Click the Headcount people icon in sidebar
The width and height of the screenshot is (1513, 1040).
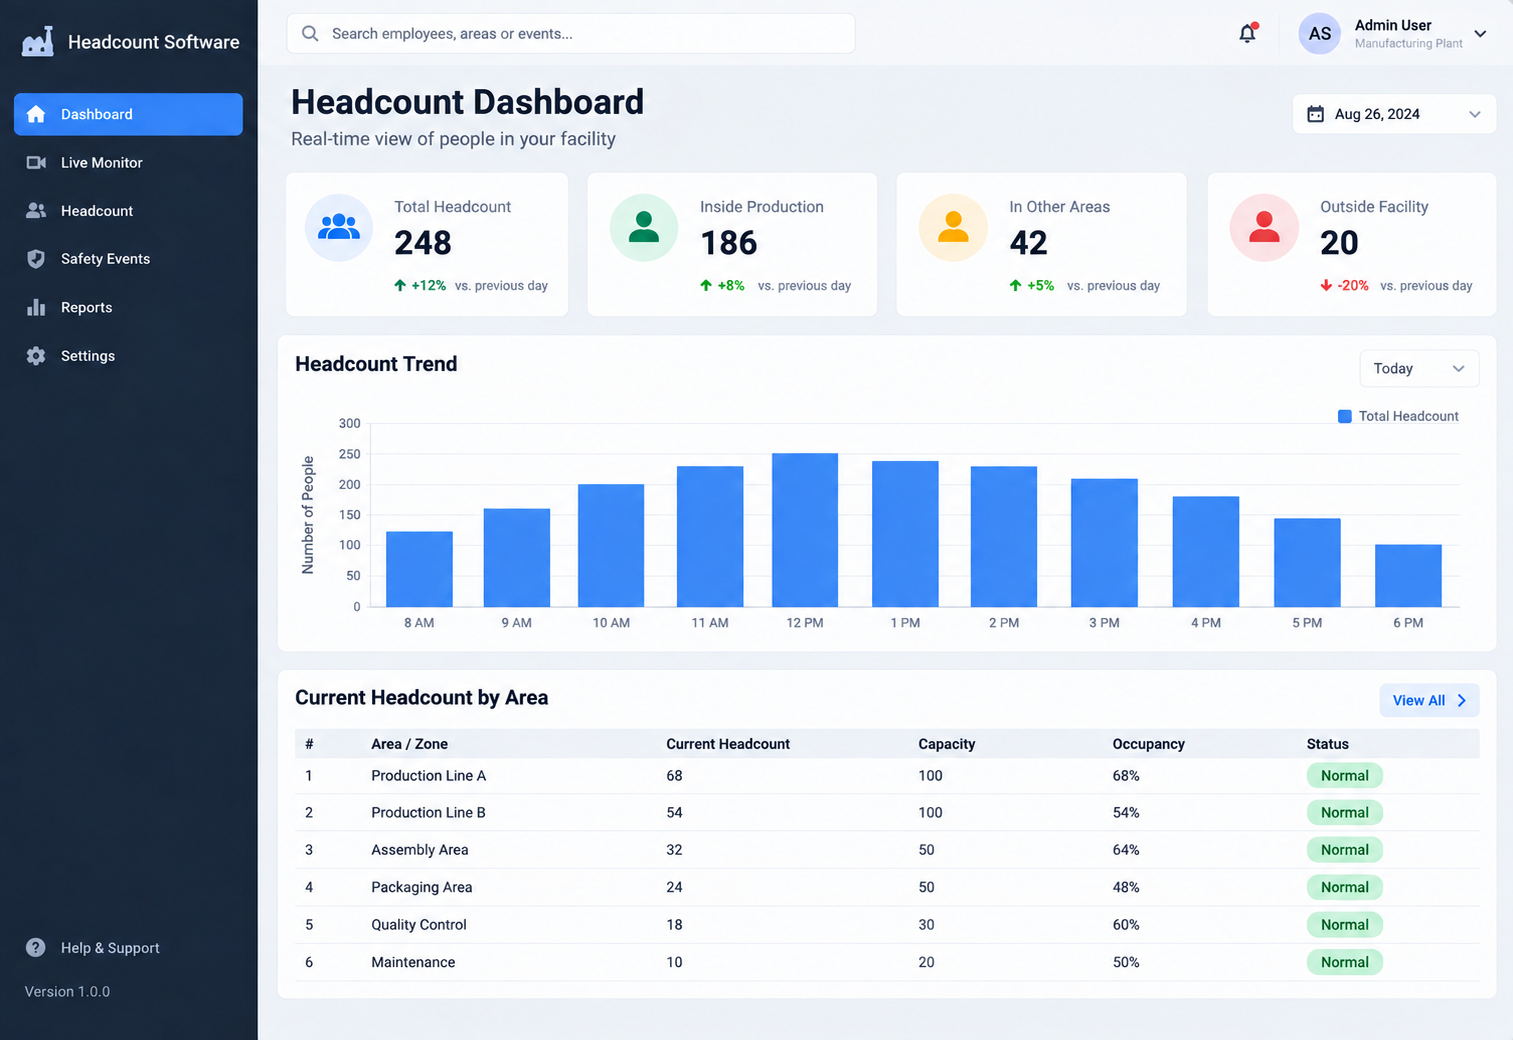36,210
